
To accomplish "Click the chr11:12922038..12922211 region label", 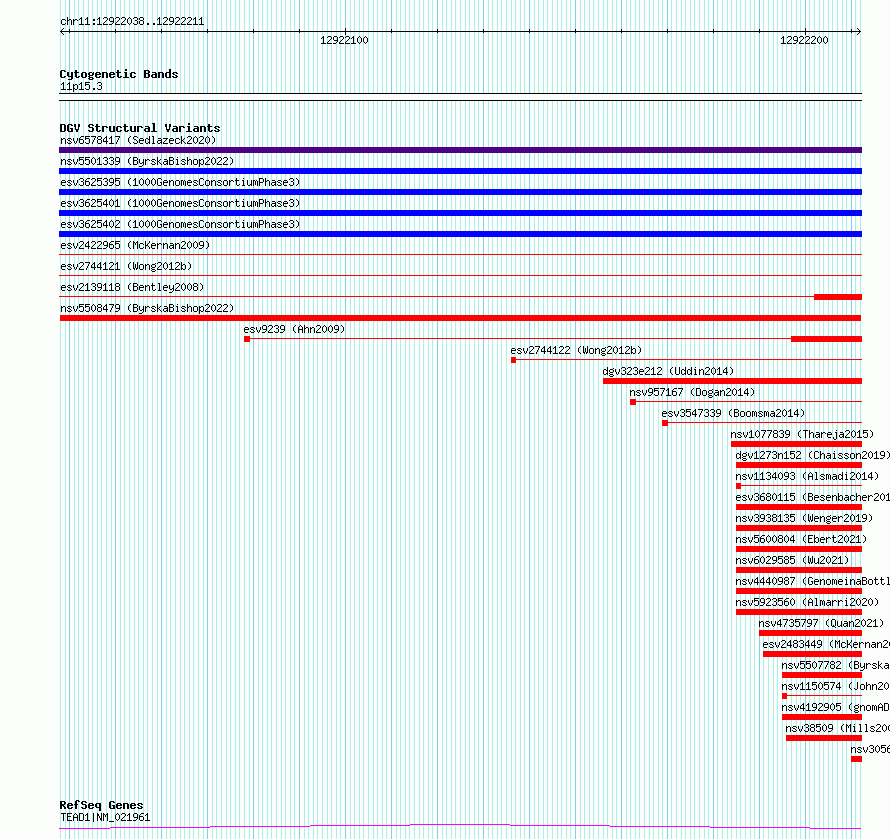I will tap(132, 22).
